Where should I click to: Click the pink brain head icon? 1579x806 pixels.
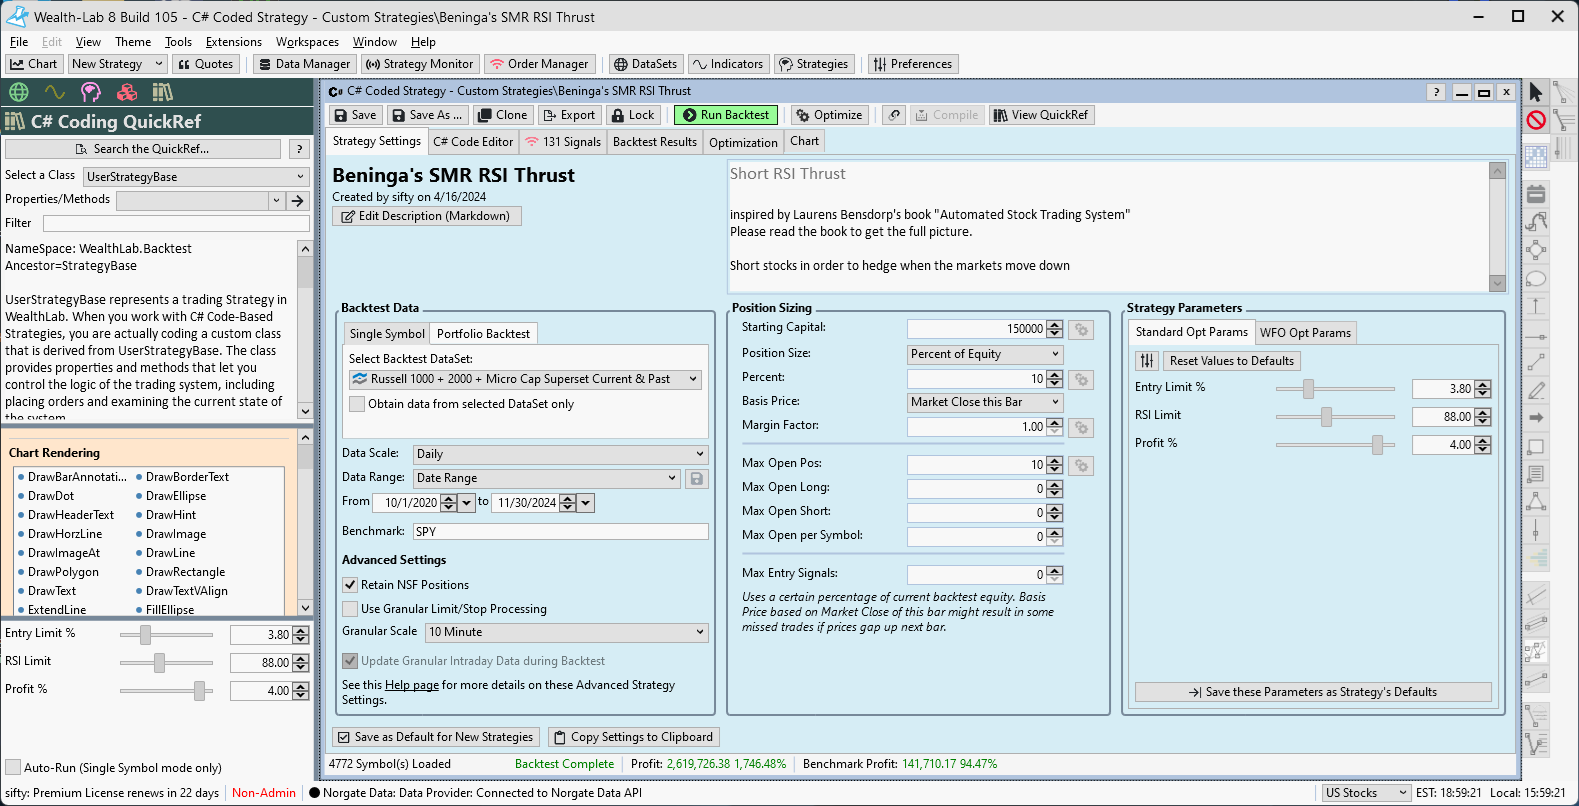(91, 92)
